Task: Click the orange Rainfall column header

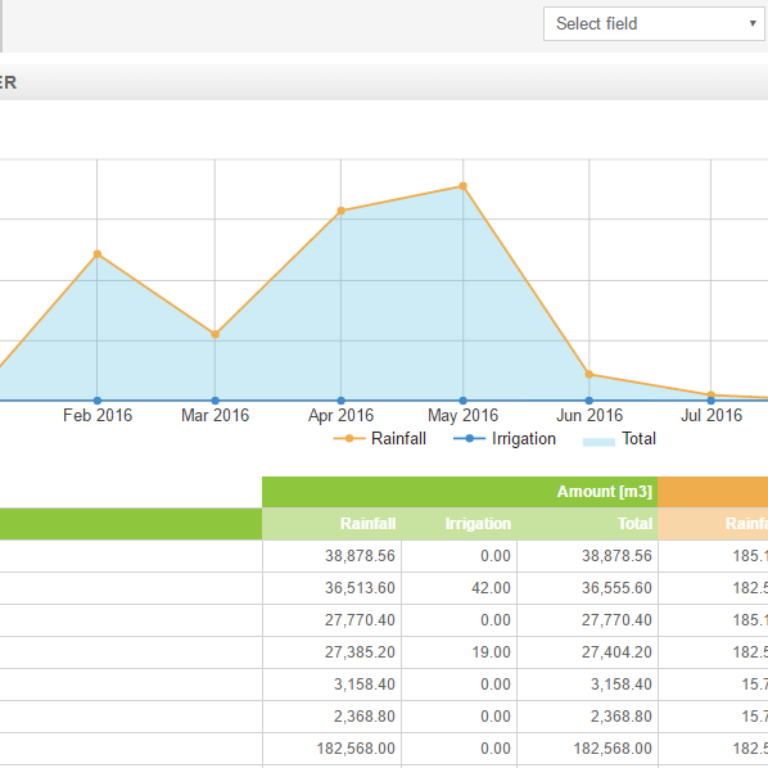Action: (713, 524)
